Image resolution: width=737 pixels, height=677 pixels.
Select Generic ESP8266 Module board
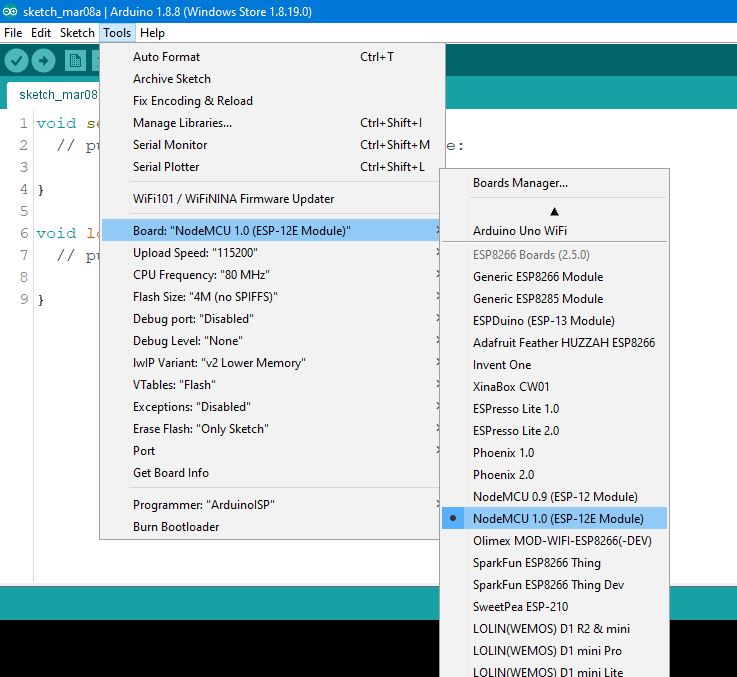coord(555,277)
